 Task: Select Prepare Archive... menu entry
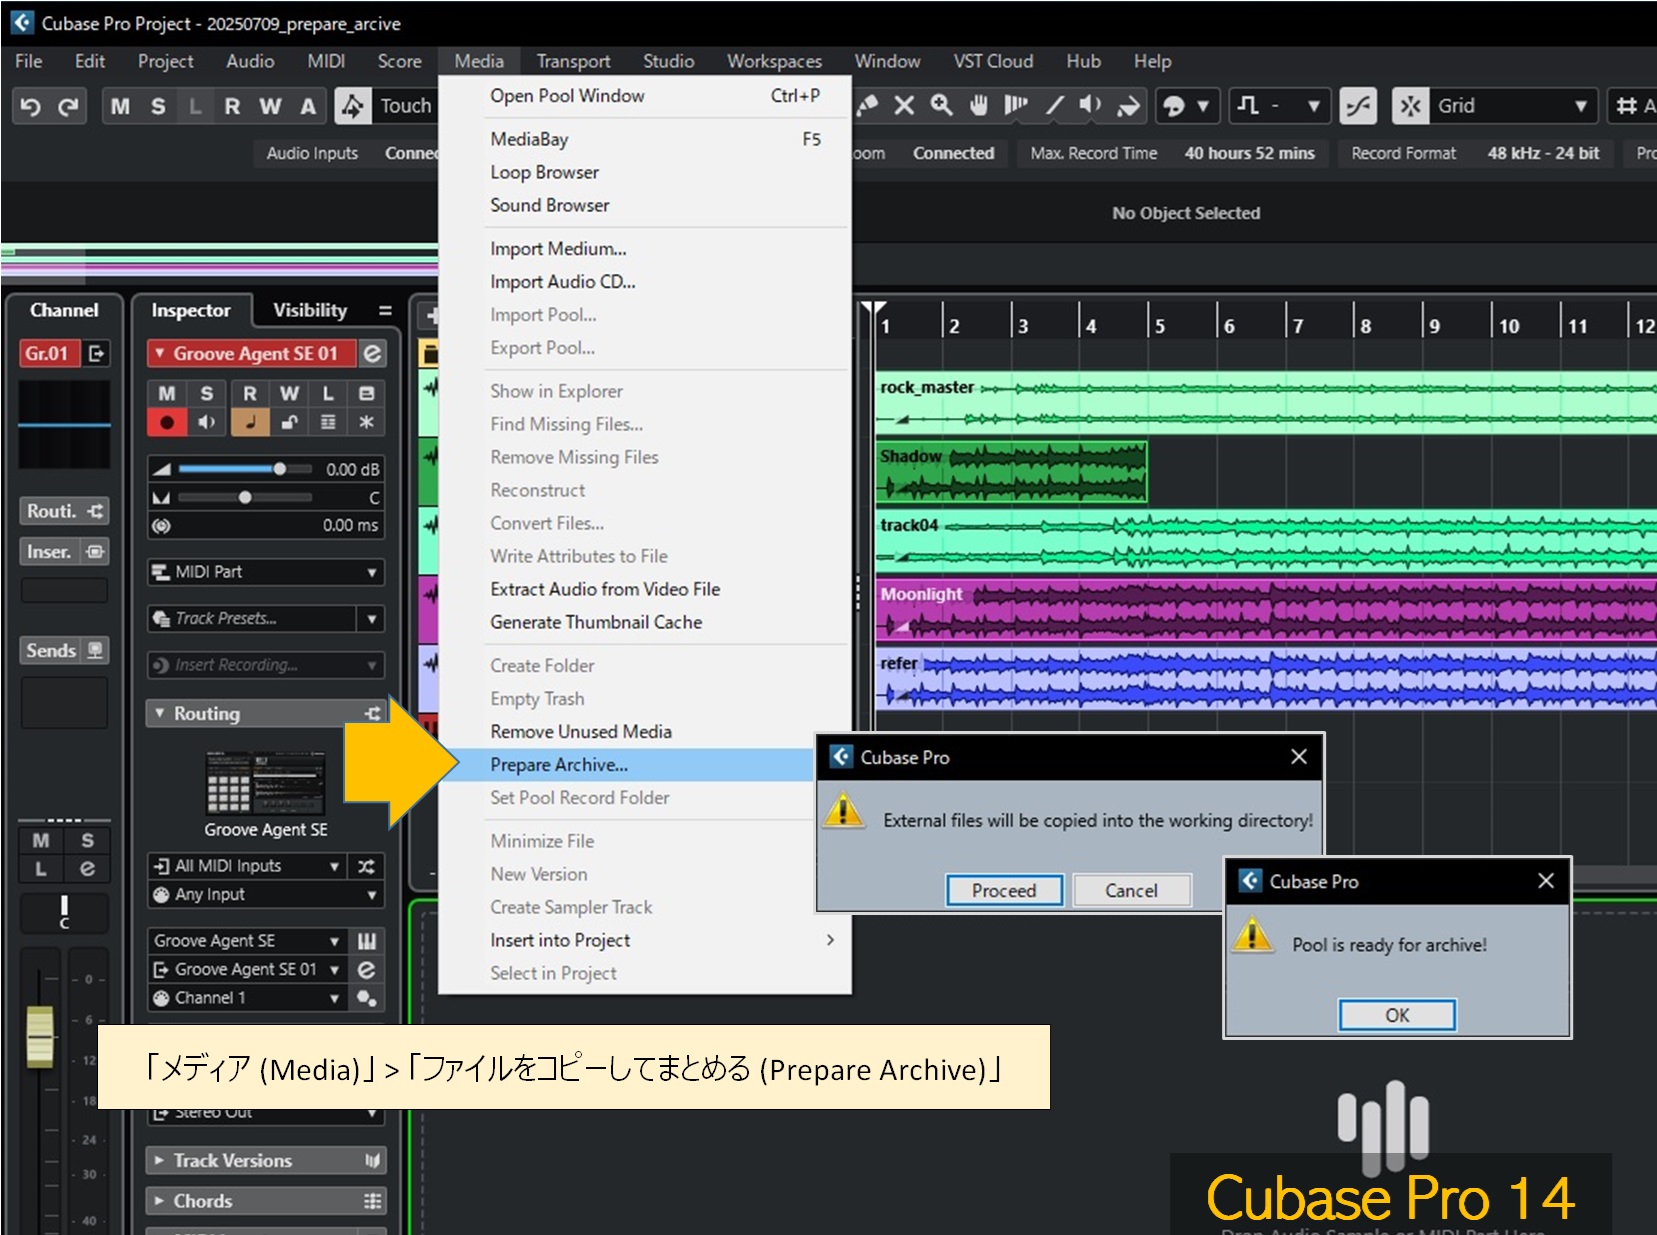click(628, 765)
